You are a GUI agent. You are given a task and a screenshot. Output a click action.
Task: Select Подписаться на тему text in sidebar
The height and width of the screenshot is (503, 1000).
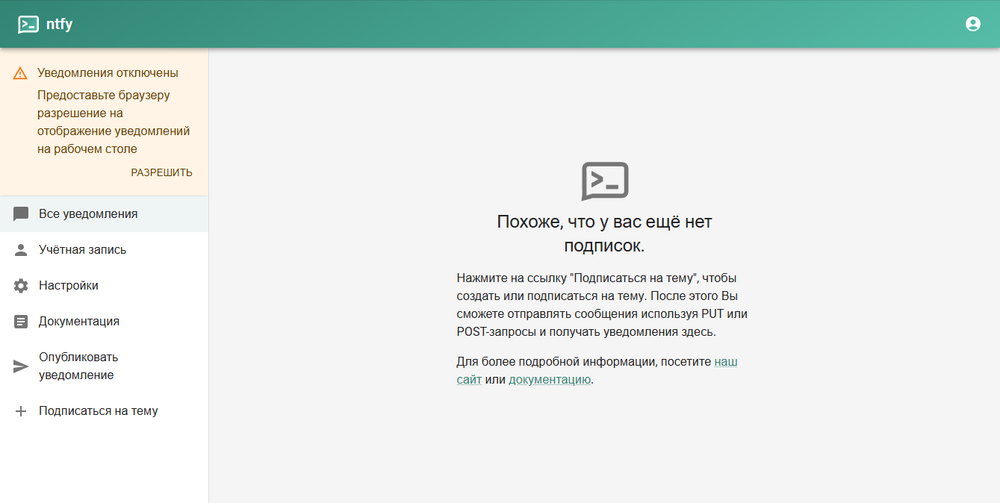98,411
